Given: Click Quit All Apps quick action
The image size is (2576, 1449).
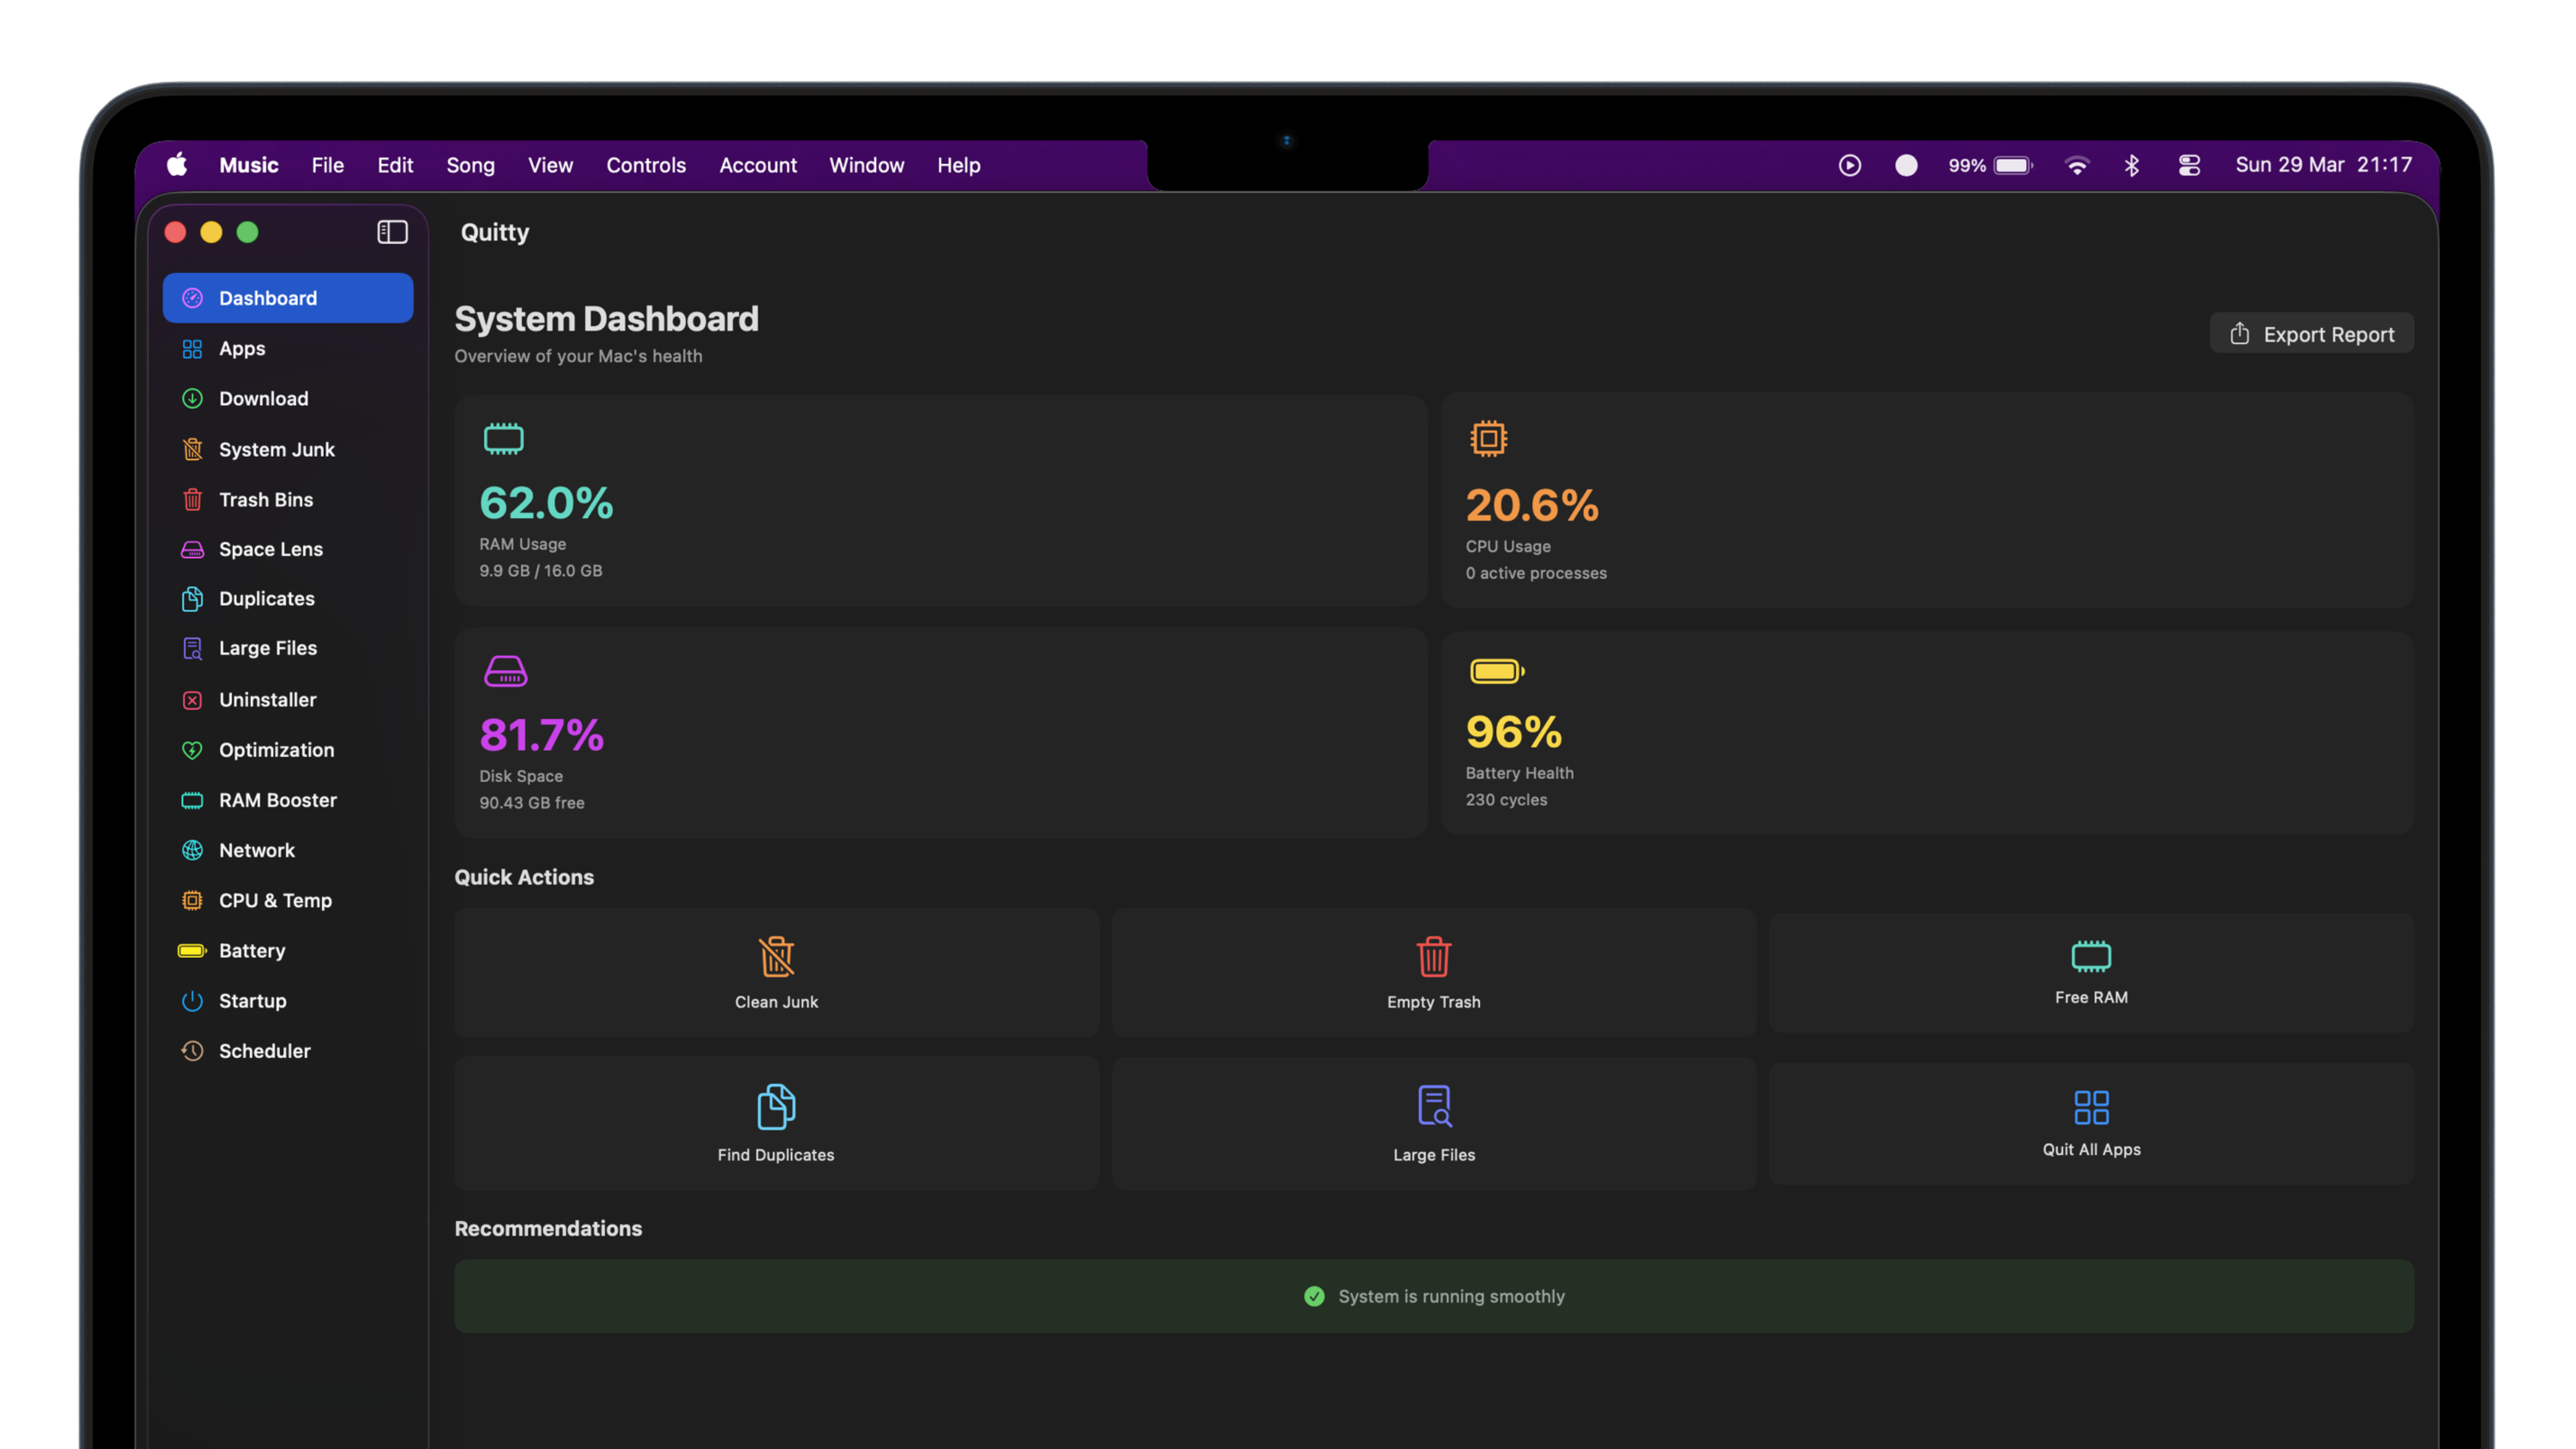Looking at the screenshot, I should click(2090, 1123).
